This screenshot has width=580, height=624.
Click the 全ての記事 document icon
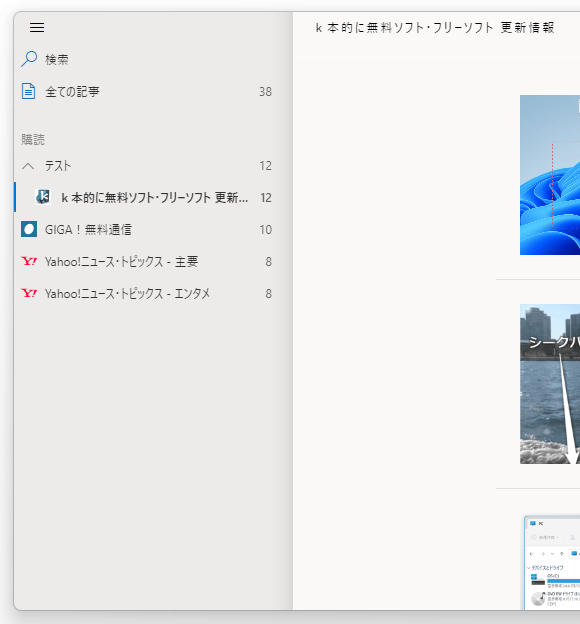pyautogui.click(x=28, y=91)
